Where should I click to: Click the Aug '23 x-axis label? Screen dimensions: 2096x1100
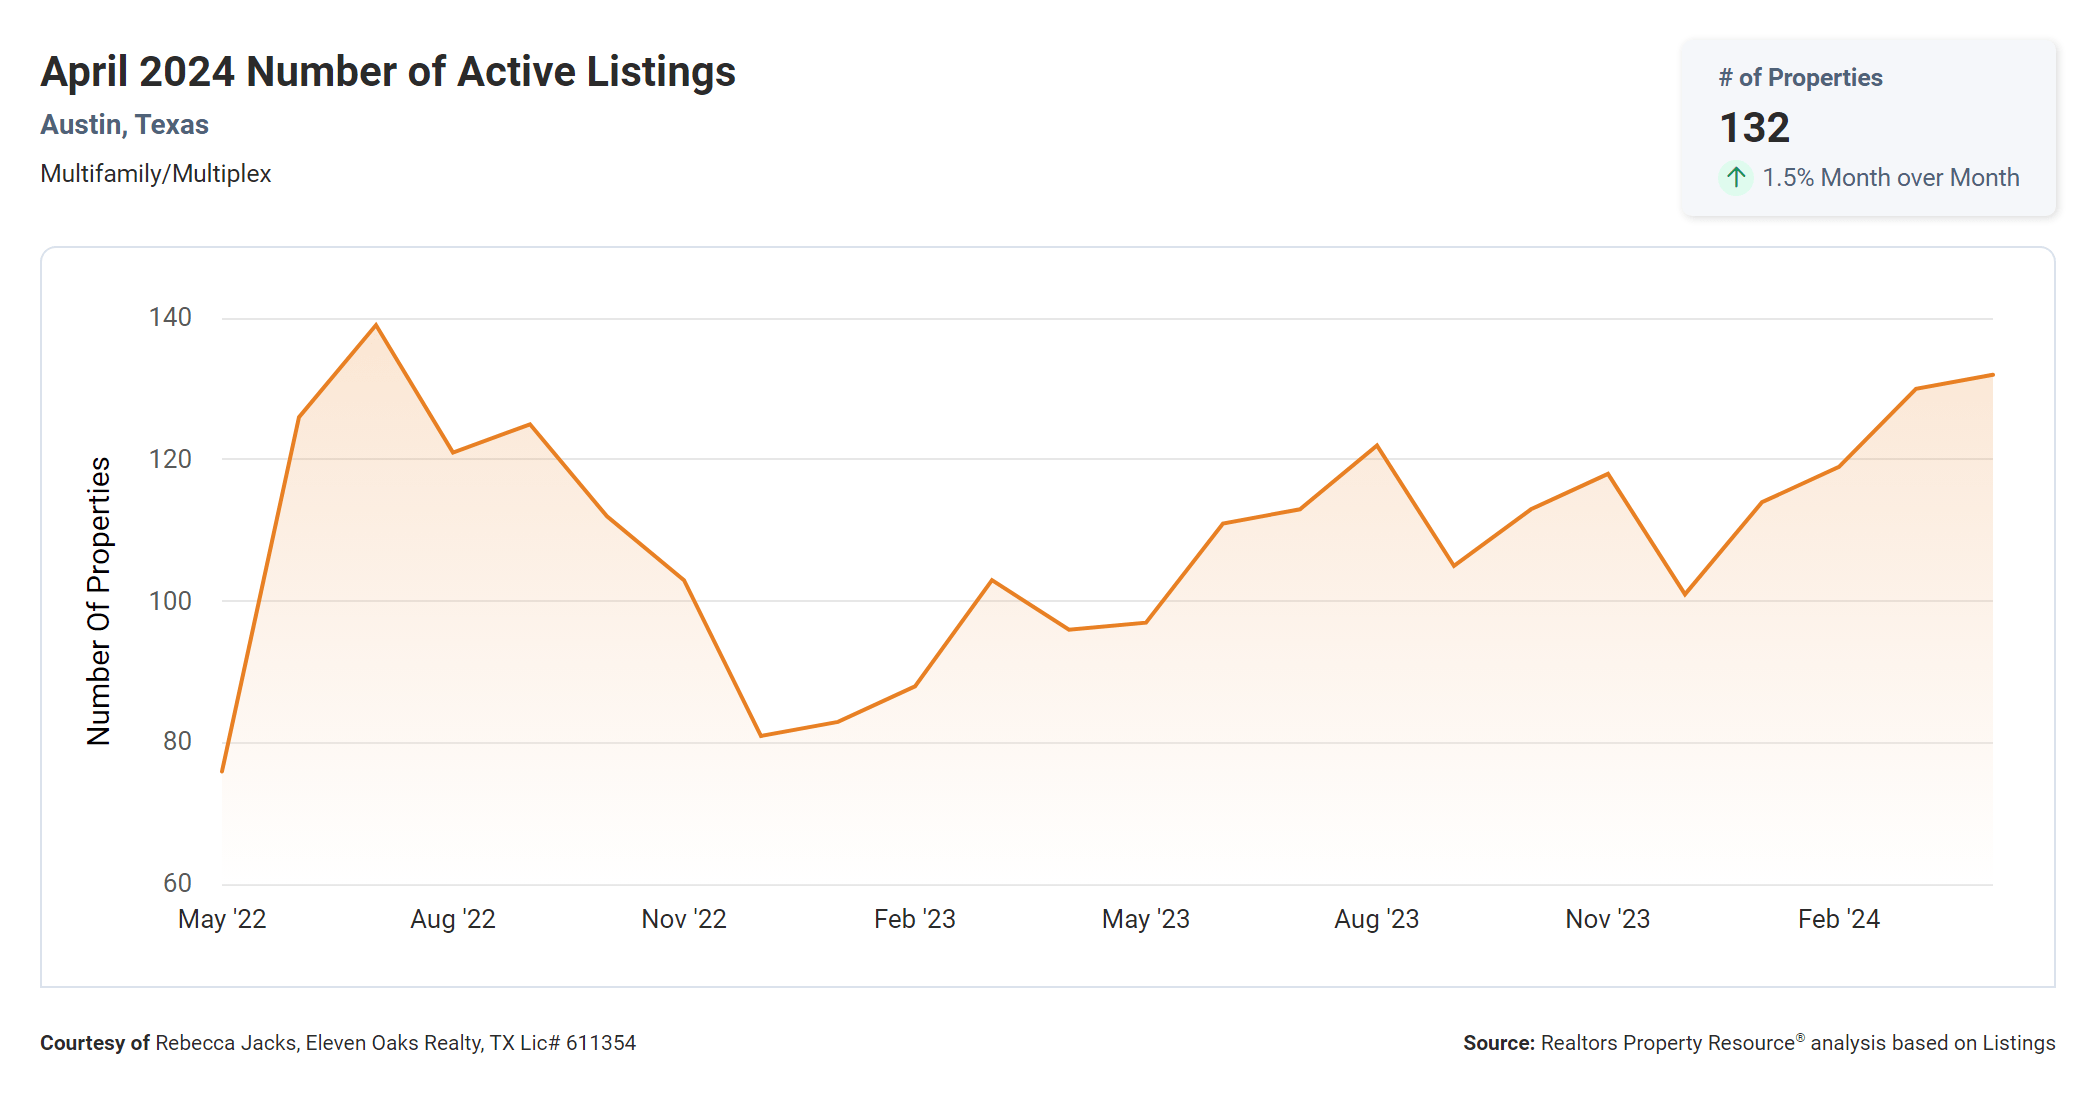click(1377, 919)
